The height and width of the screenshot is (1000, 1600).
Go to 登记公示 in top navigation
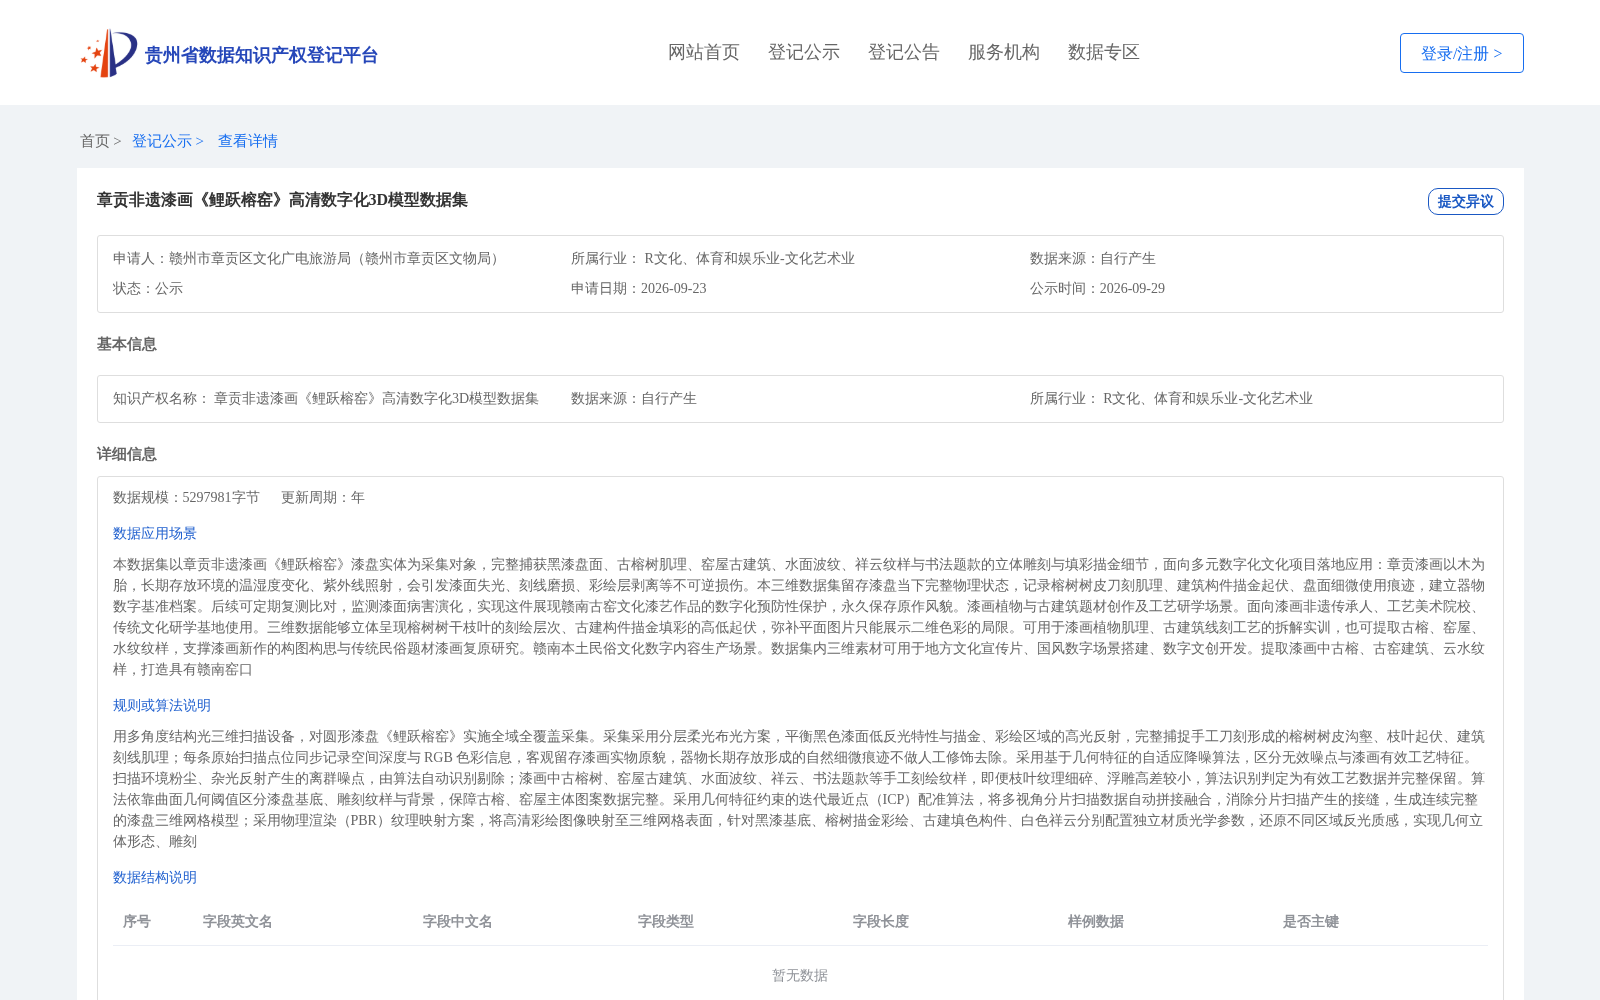click(804, 52)
